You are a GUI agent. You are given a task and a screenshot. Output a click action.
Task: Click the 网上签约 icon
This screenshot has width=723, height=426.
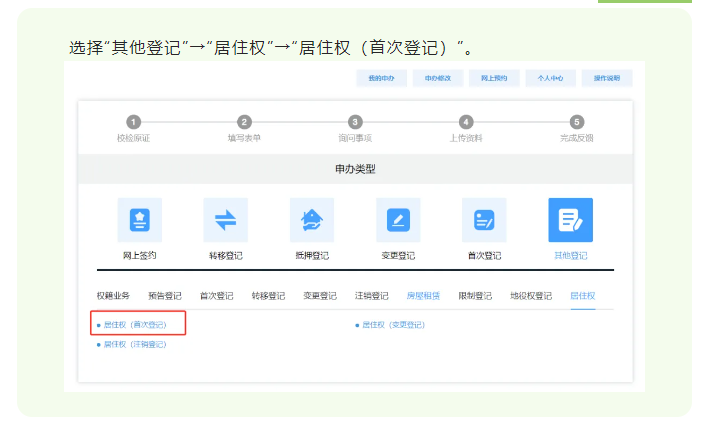pyautogui.click(x=139, y=220)
